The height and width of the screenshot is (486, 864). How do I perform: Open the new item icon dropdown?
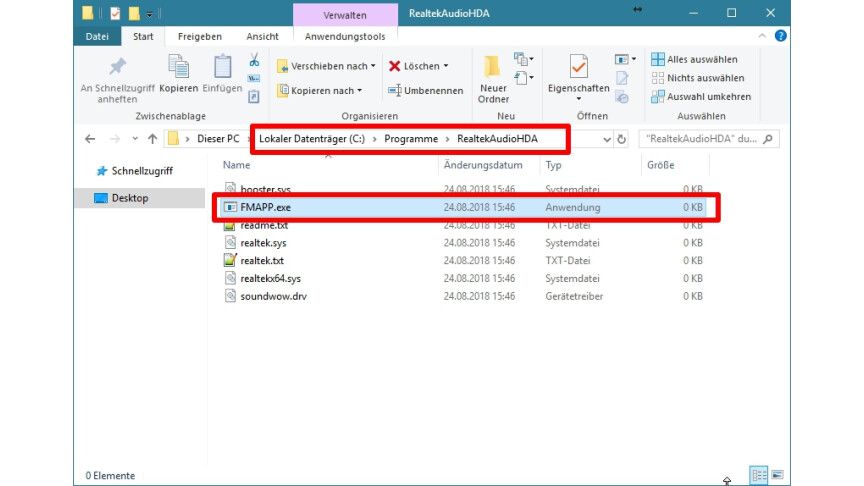pyautogui.click(x=523, y=58)
